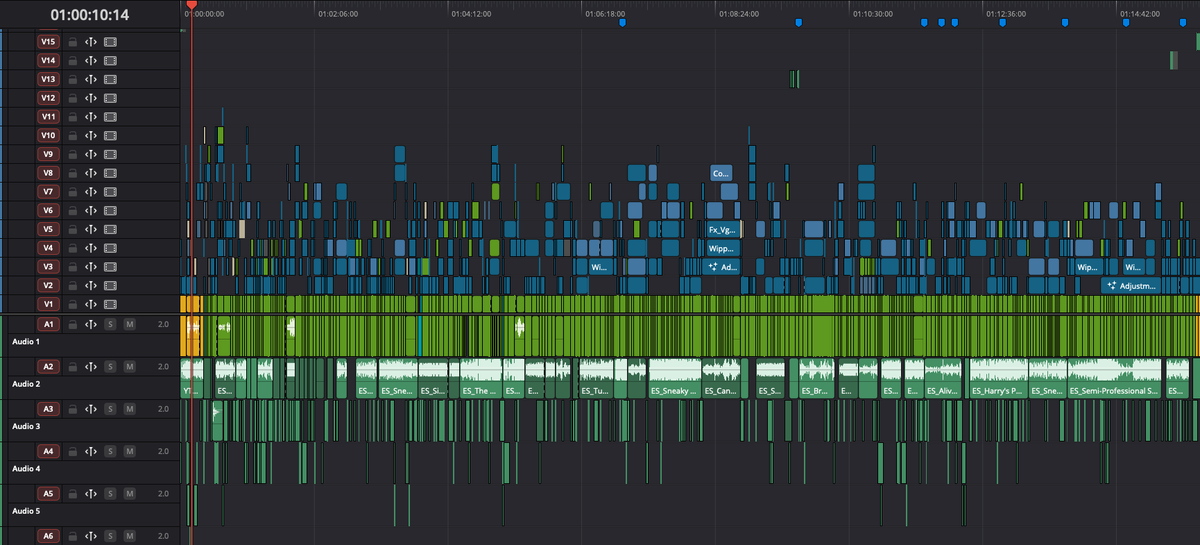Select the V1 track destination button
This screenshot has width=1200, height=545.
pyautogui.click(x=48, y=304)
